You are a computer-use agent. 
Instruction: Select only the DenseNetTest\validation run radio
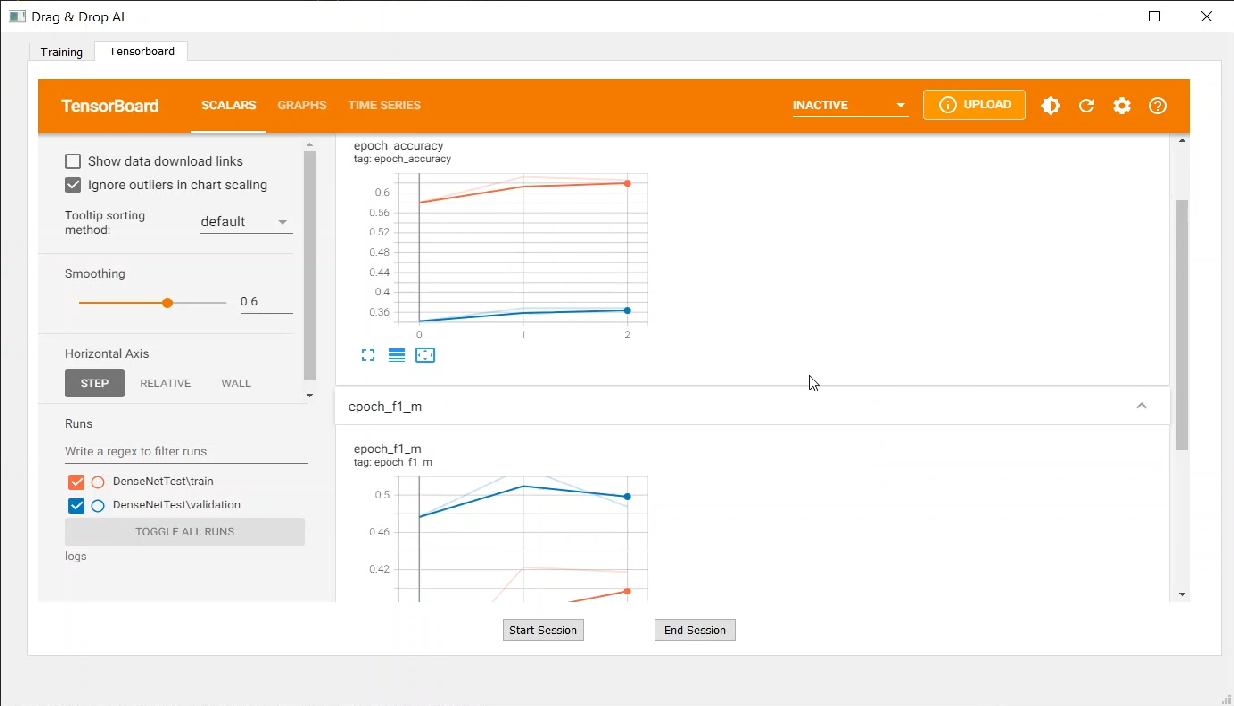(98, 505)
